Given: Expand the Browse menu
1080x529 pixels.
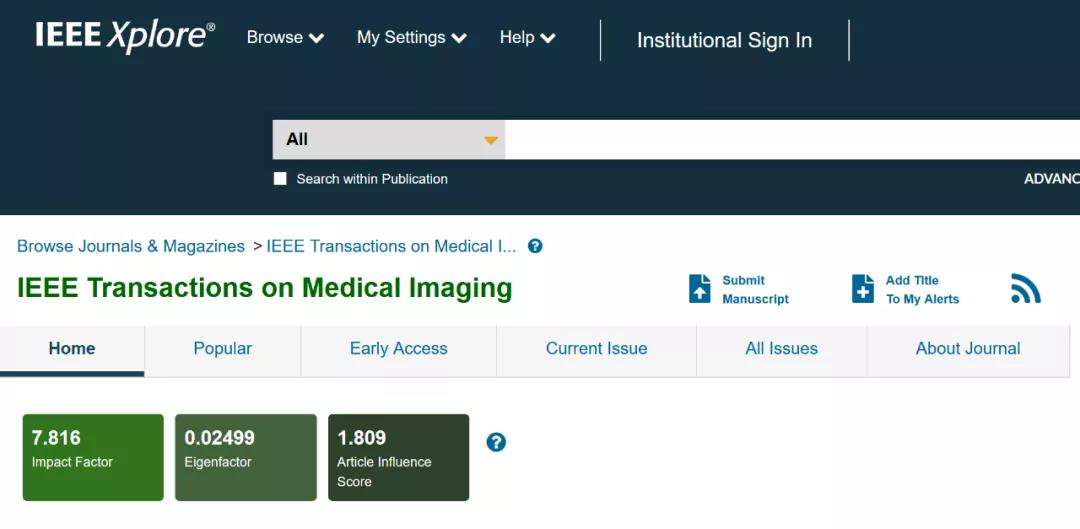Looking at the screenshot, I should [285, 38].
